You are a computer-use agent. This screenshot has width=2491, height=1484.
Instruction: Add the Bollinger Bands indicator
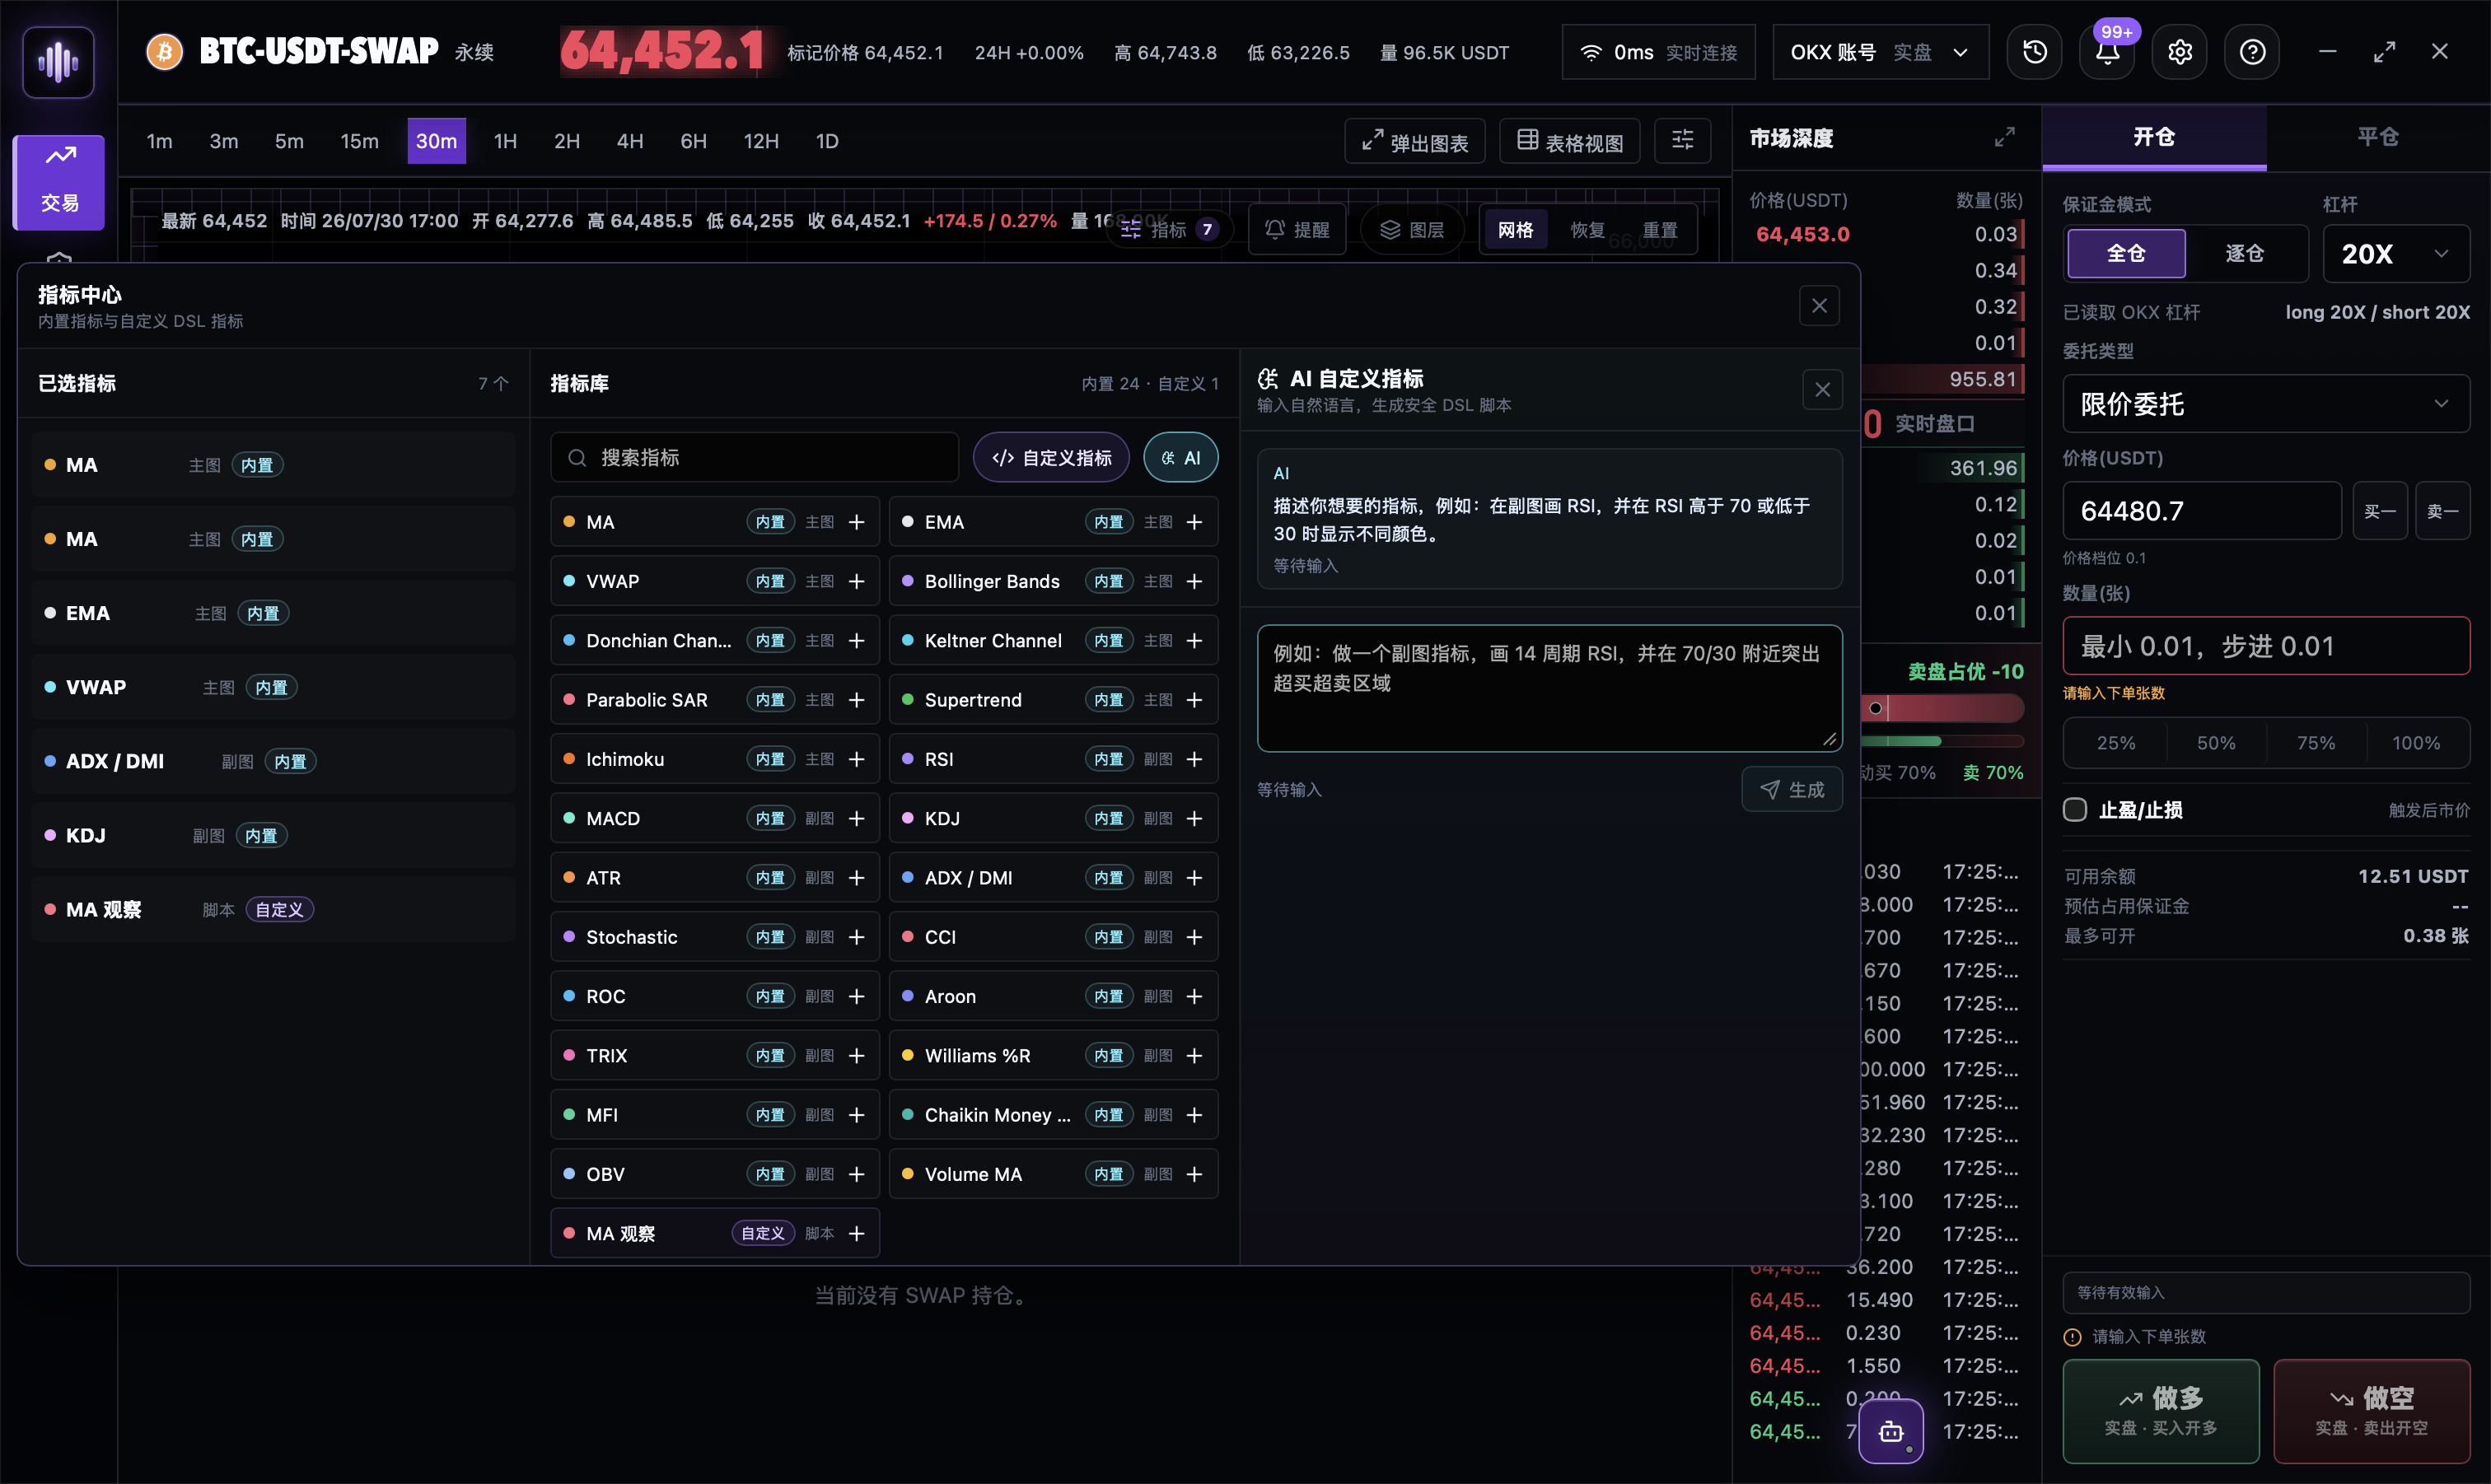(x=1194, y=581)
